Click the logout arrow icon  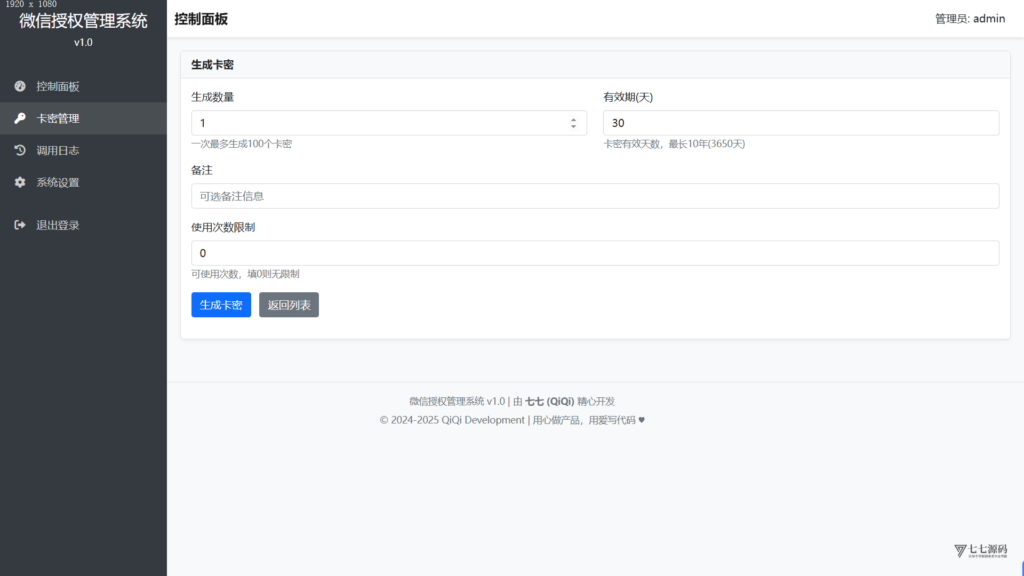tap(20, 225)
